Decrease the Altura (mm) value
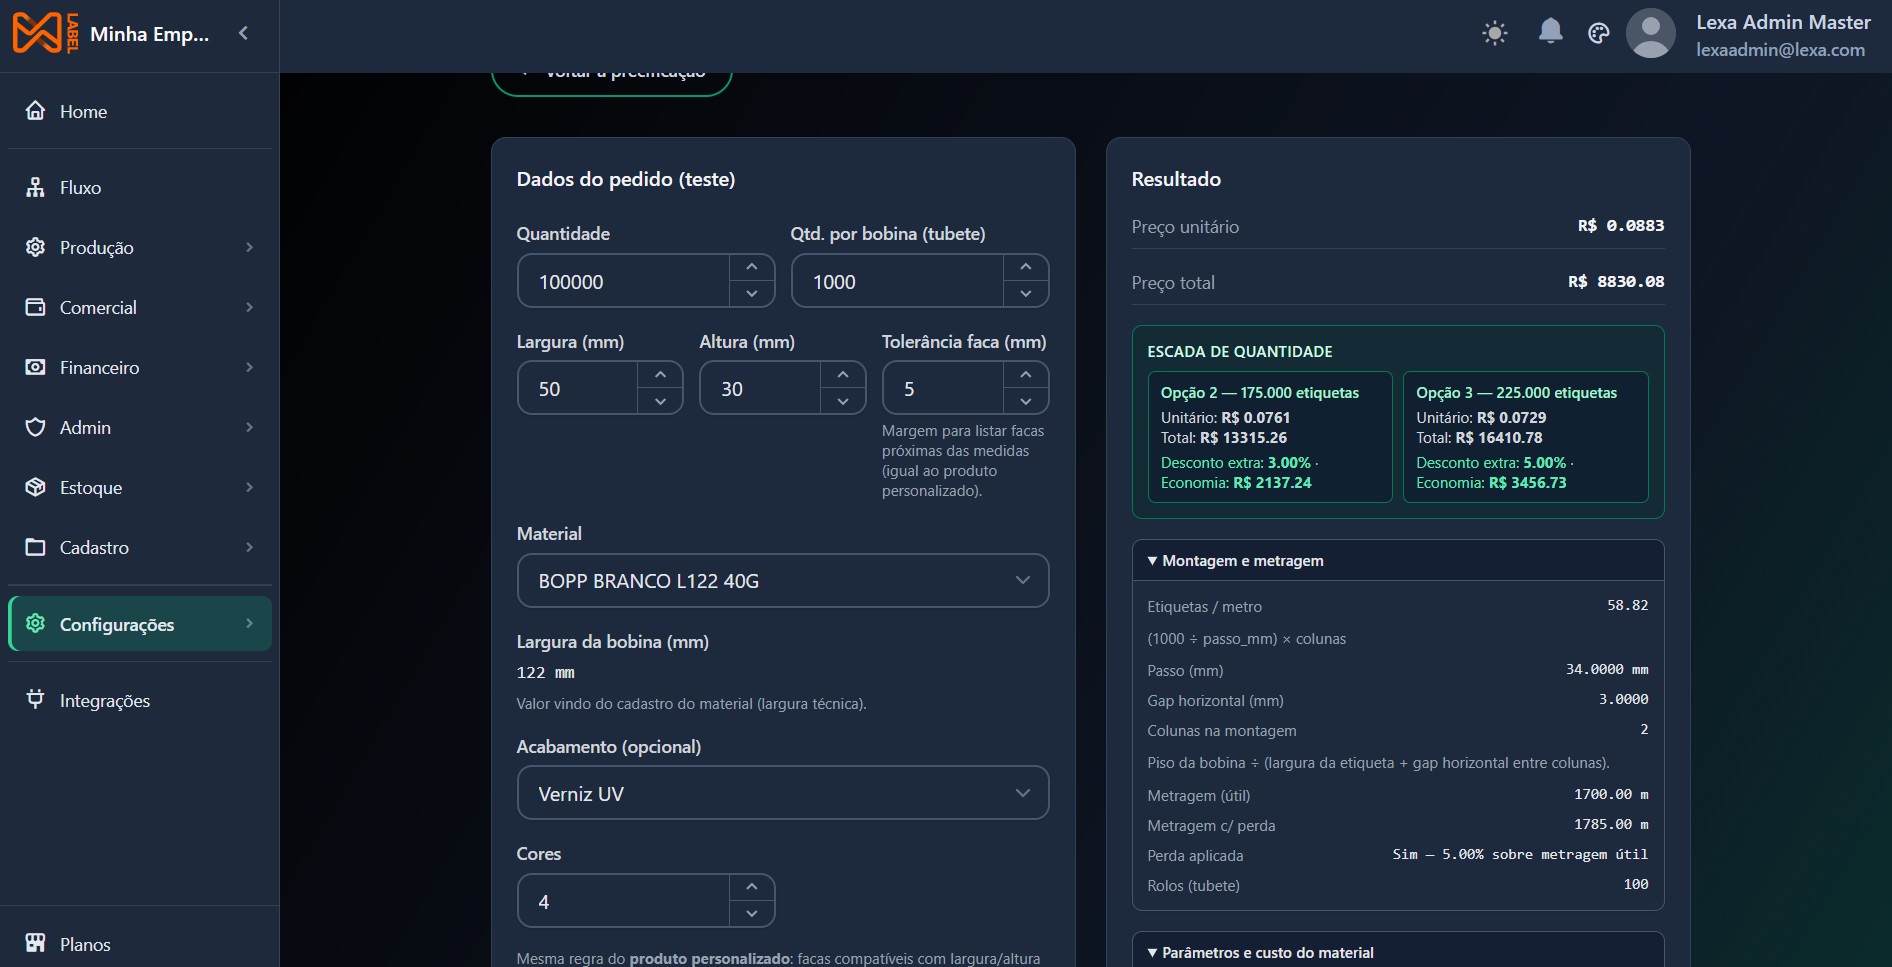 point(843,401)
